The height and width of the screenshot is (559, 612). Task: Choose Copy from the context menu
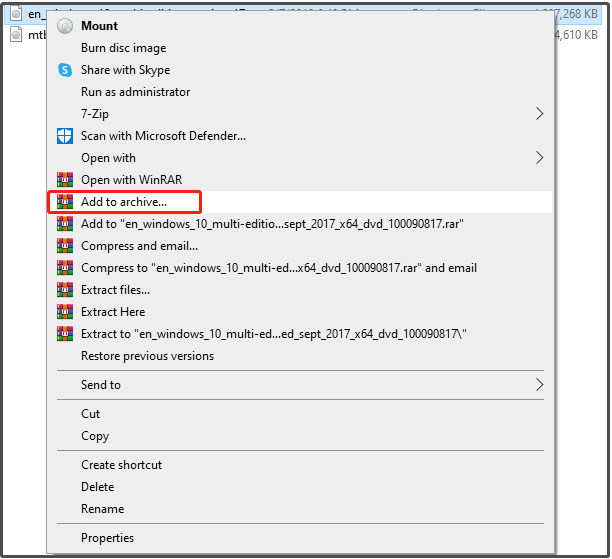click(x=95, y=436)
